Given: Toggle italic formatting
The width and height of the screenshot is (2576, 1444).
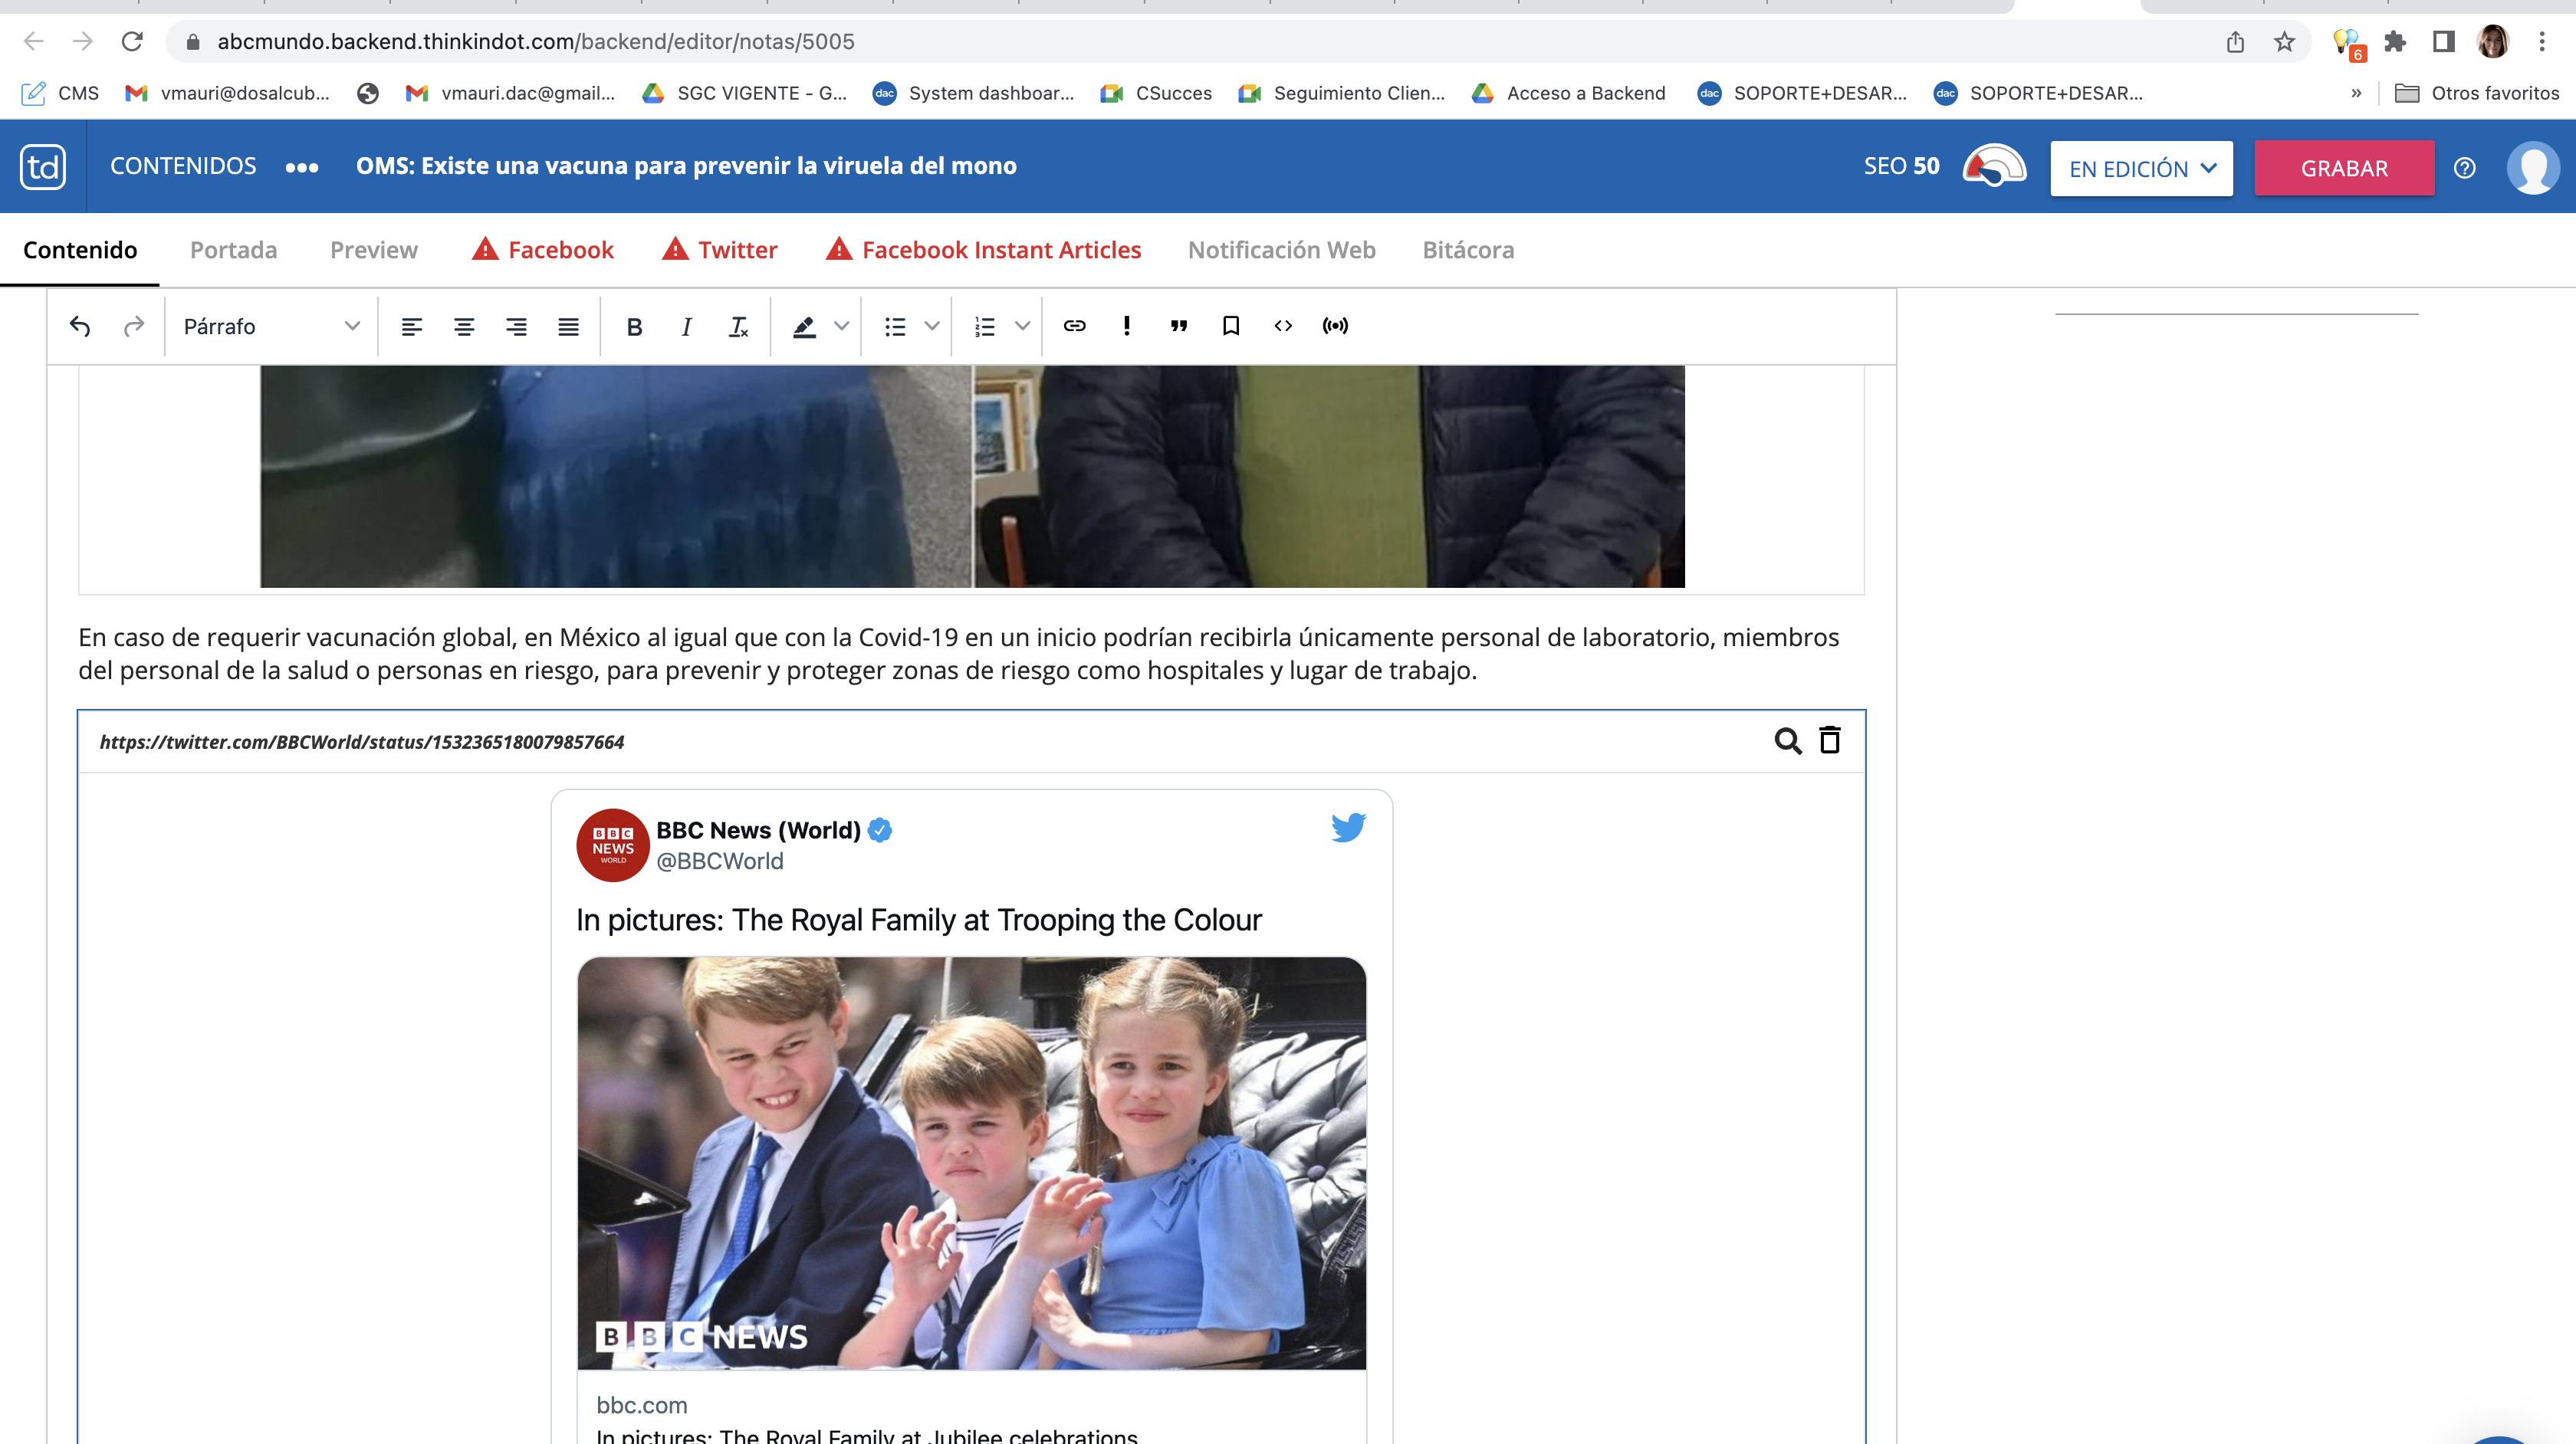Looking at the screenshot, I should (x=686, y=326).
